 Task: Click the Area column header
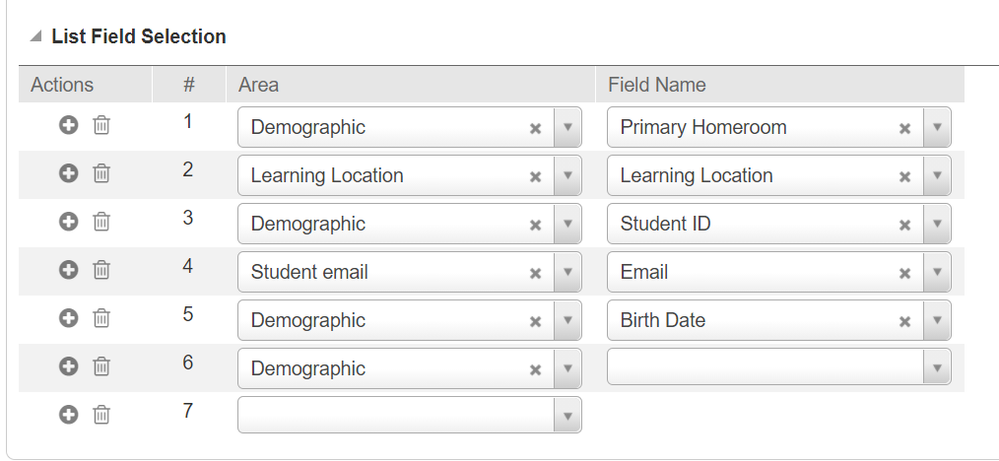click(258, 85)
